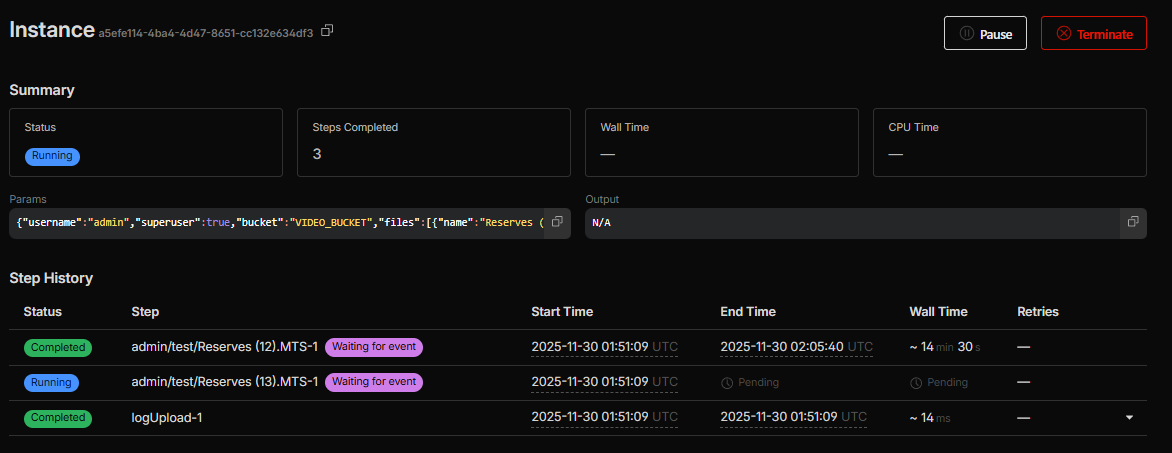
Task: Pause the running instance
Action: tap(985, 33)
